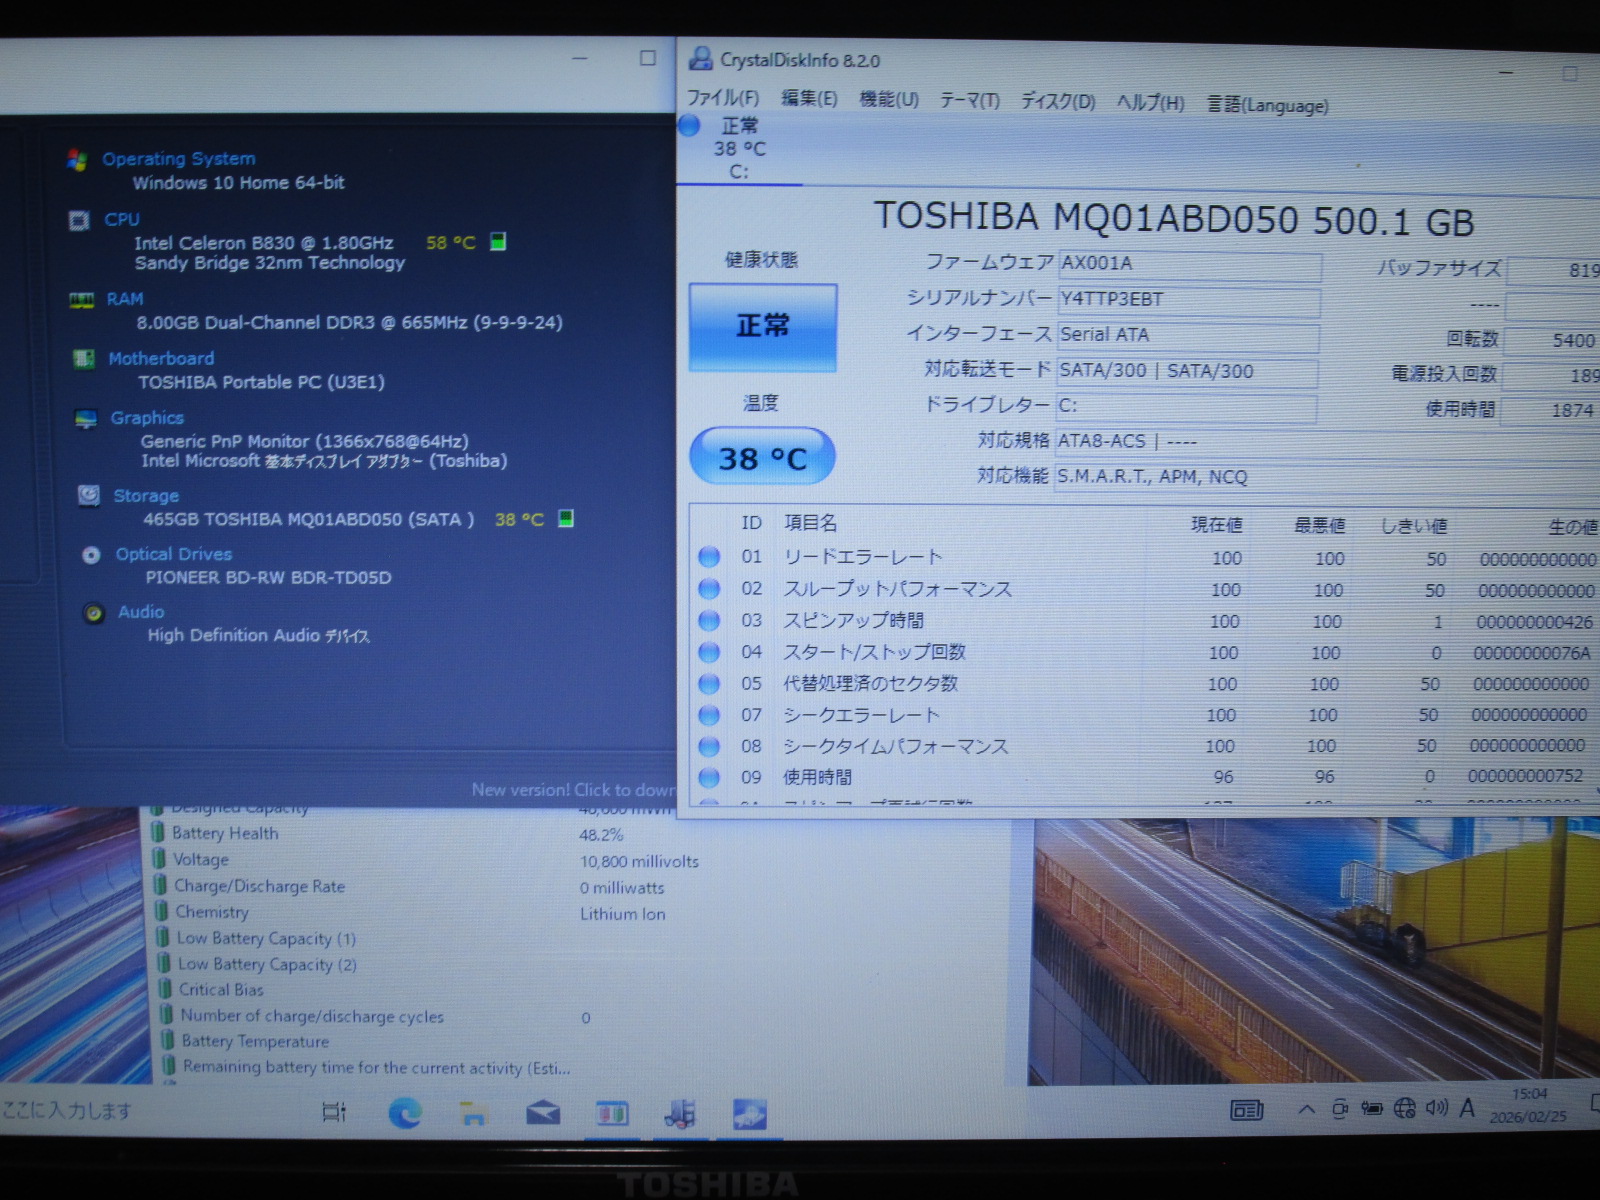Click the 正常 health status button

tap(762, 327)
